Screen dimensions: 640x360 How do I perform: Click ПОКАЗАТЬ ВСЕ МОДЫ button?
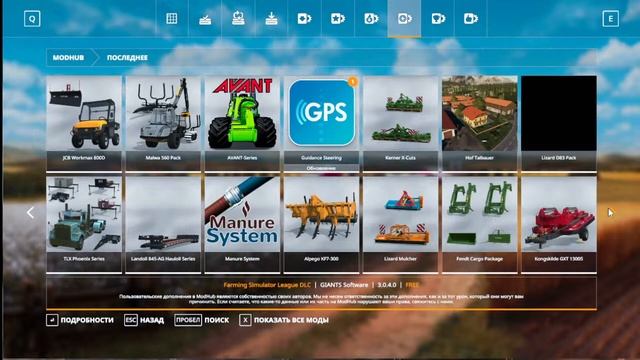[284, 320]
